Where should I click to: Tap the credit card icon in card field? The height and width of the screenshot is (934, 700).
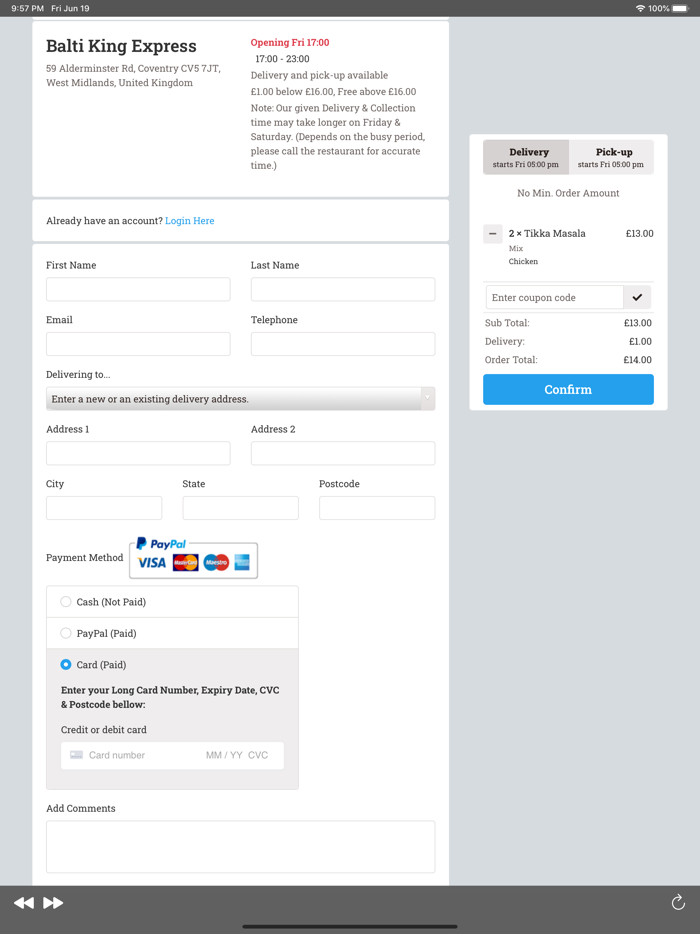tap(77, 755)
